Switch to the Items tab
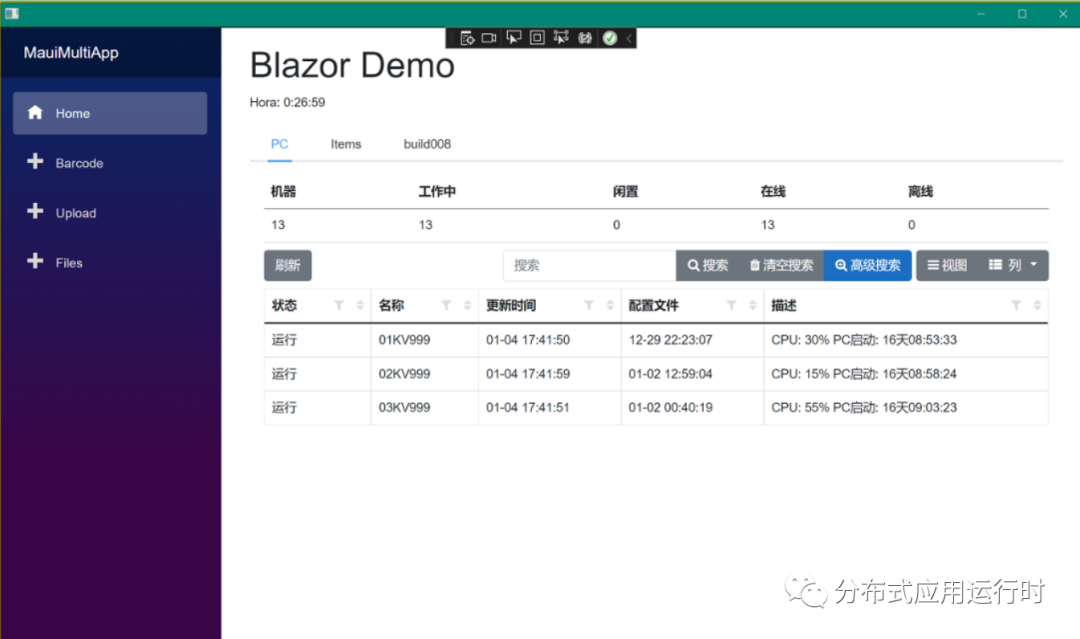 346,144
